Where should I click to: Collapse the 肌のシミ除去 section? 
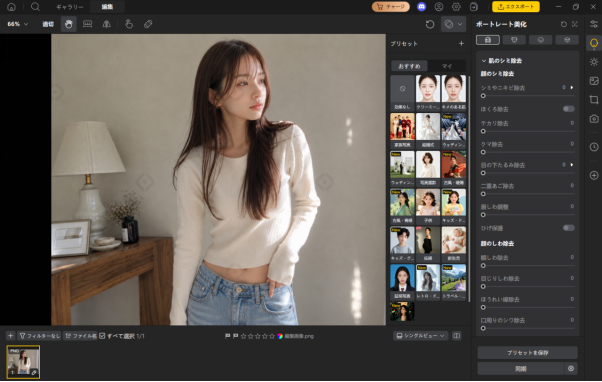(484, 61)
